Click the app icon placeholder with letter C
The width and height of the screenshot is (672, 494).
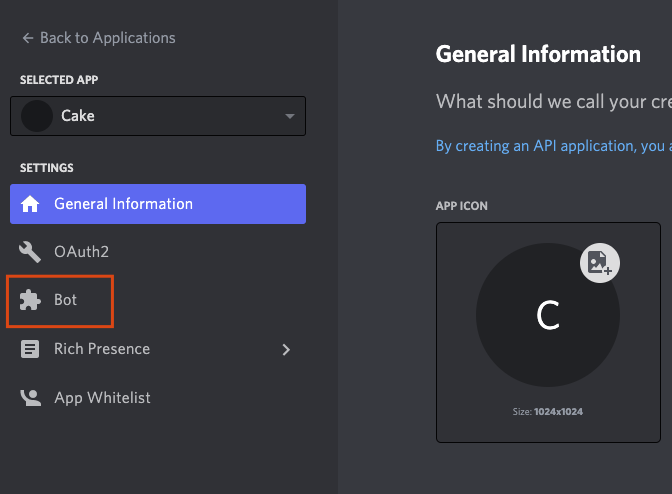[x=548, y=315]
